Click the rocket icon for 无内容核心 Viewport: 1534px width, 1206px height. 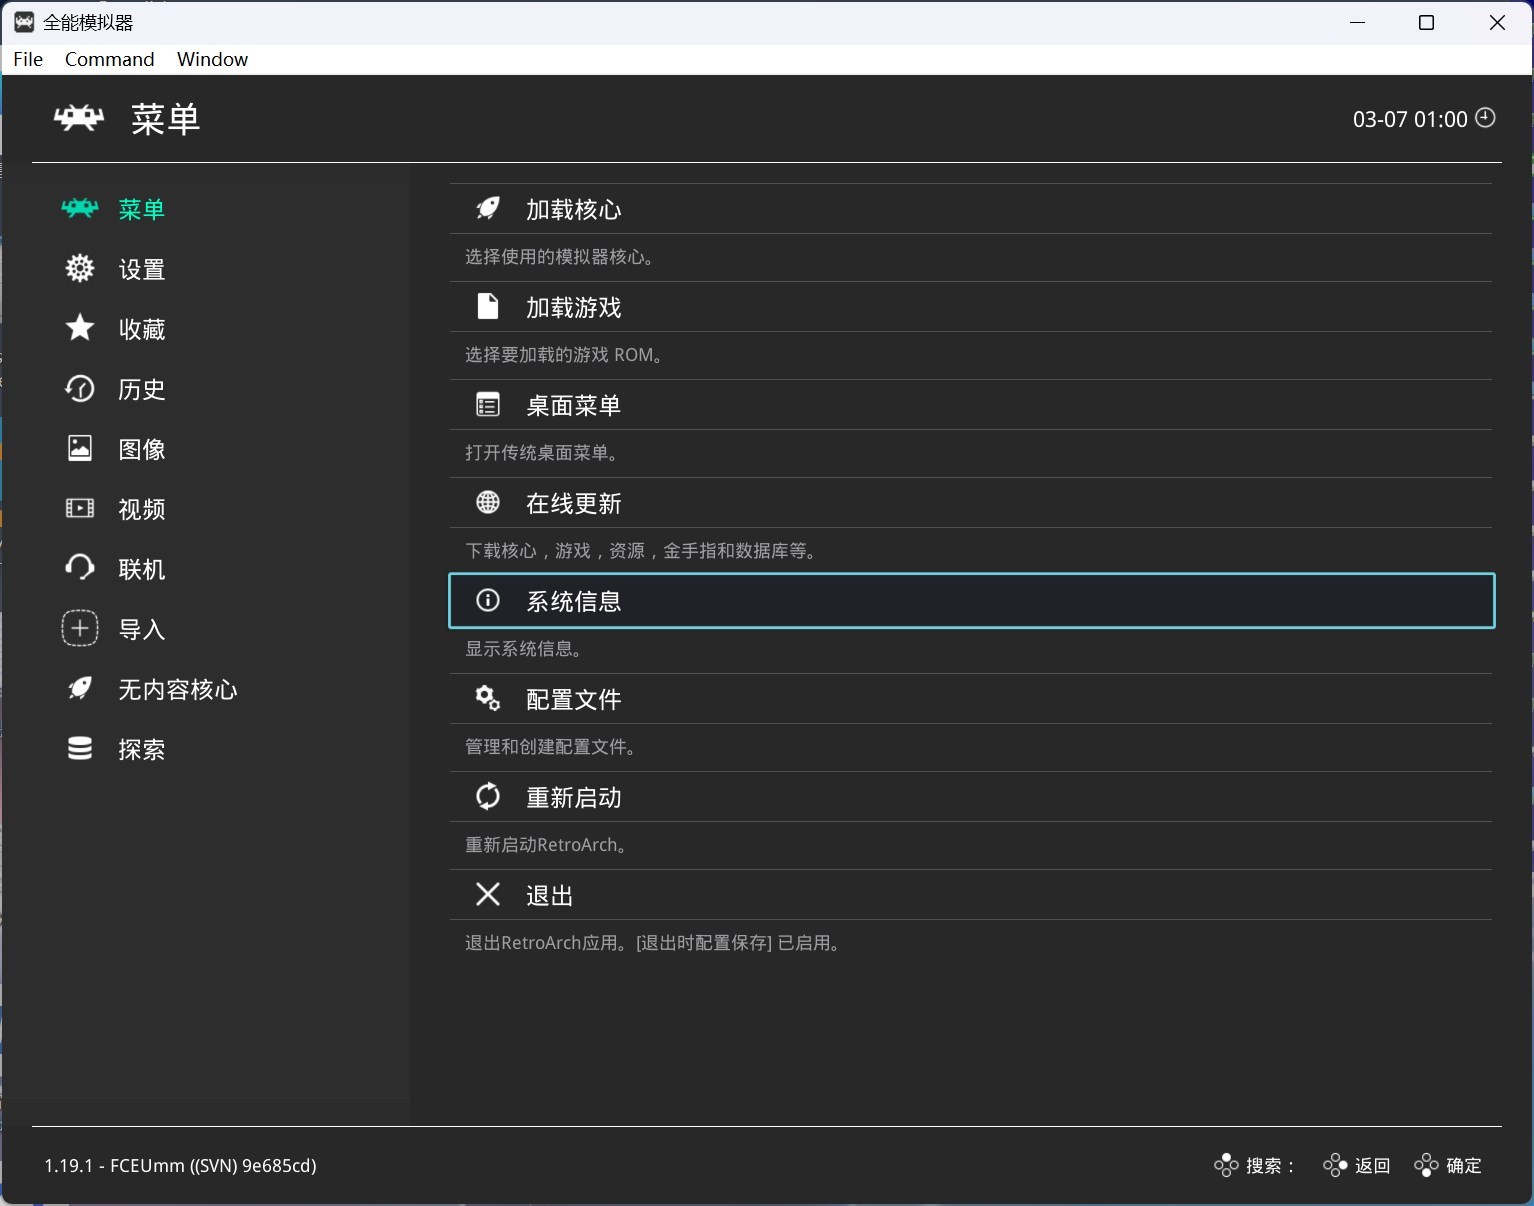pyautogui.click(x=80, y=688)
